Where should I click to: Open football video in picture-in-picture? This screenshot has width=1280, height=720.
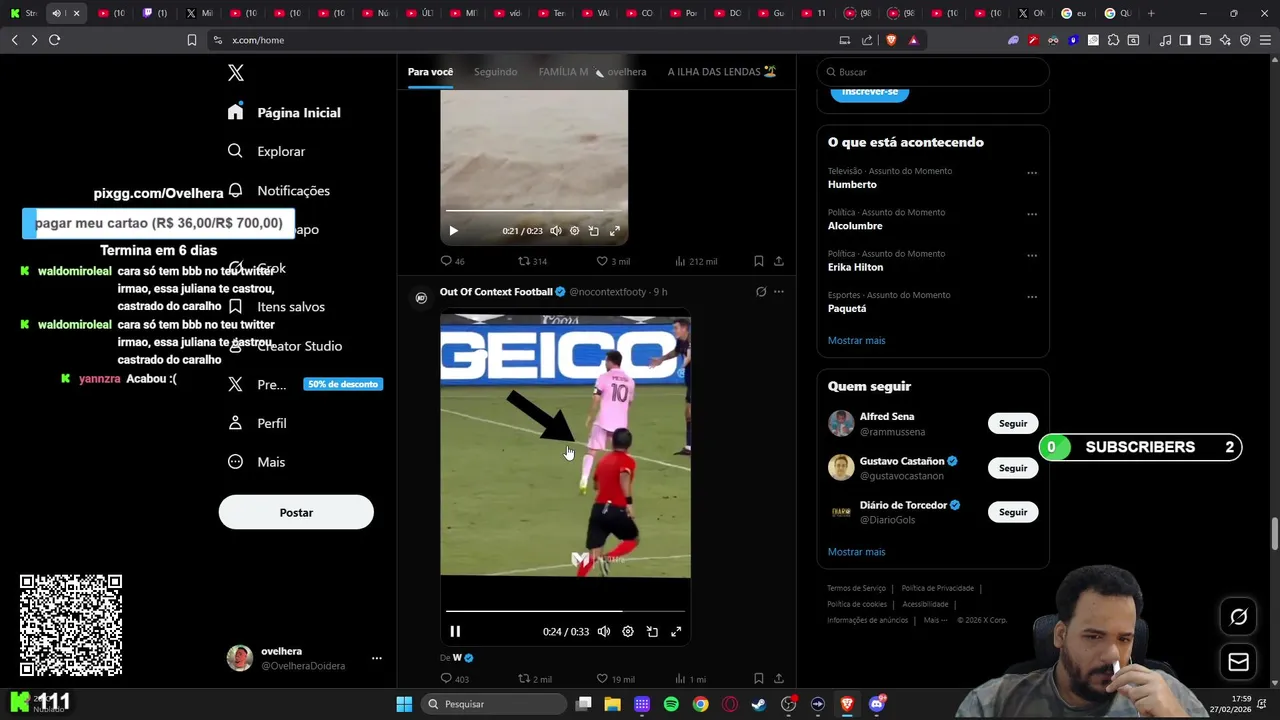[652, 632]
